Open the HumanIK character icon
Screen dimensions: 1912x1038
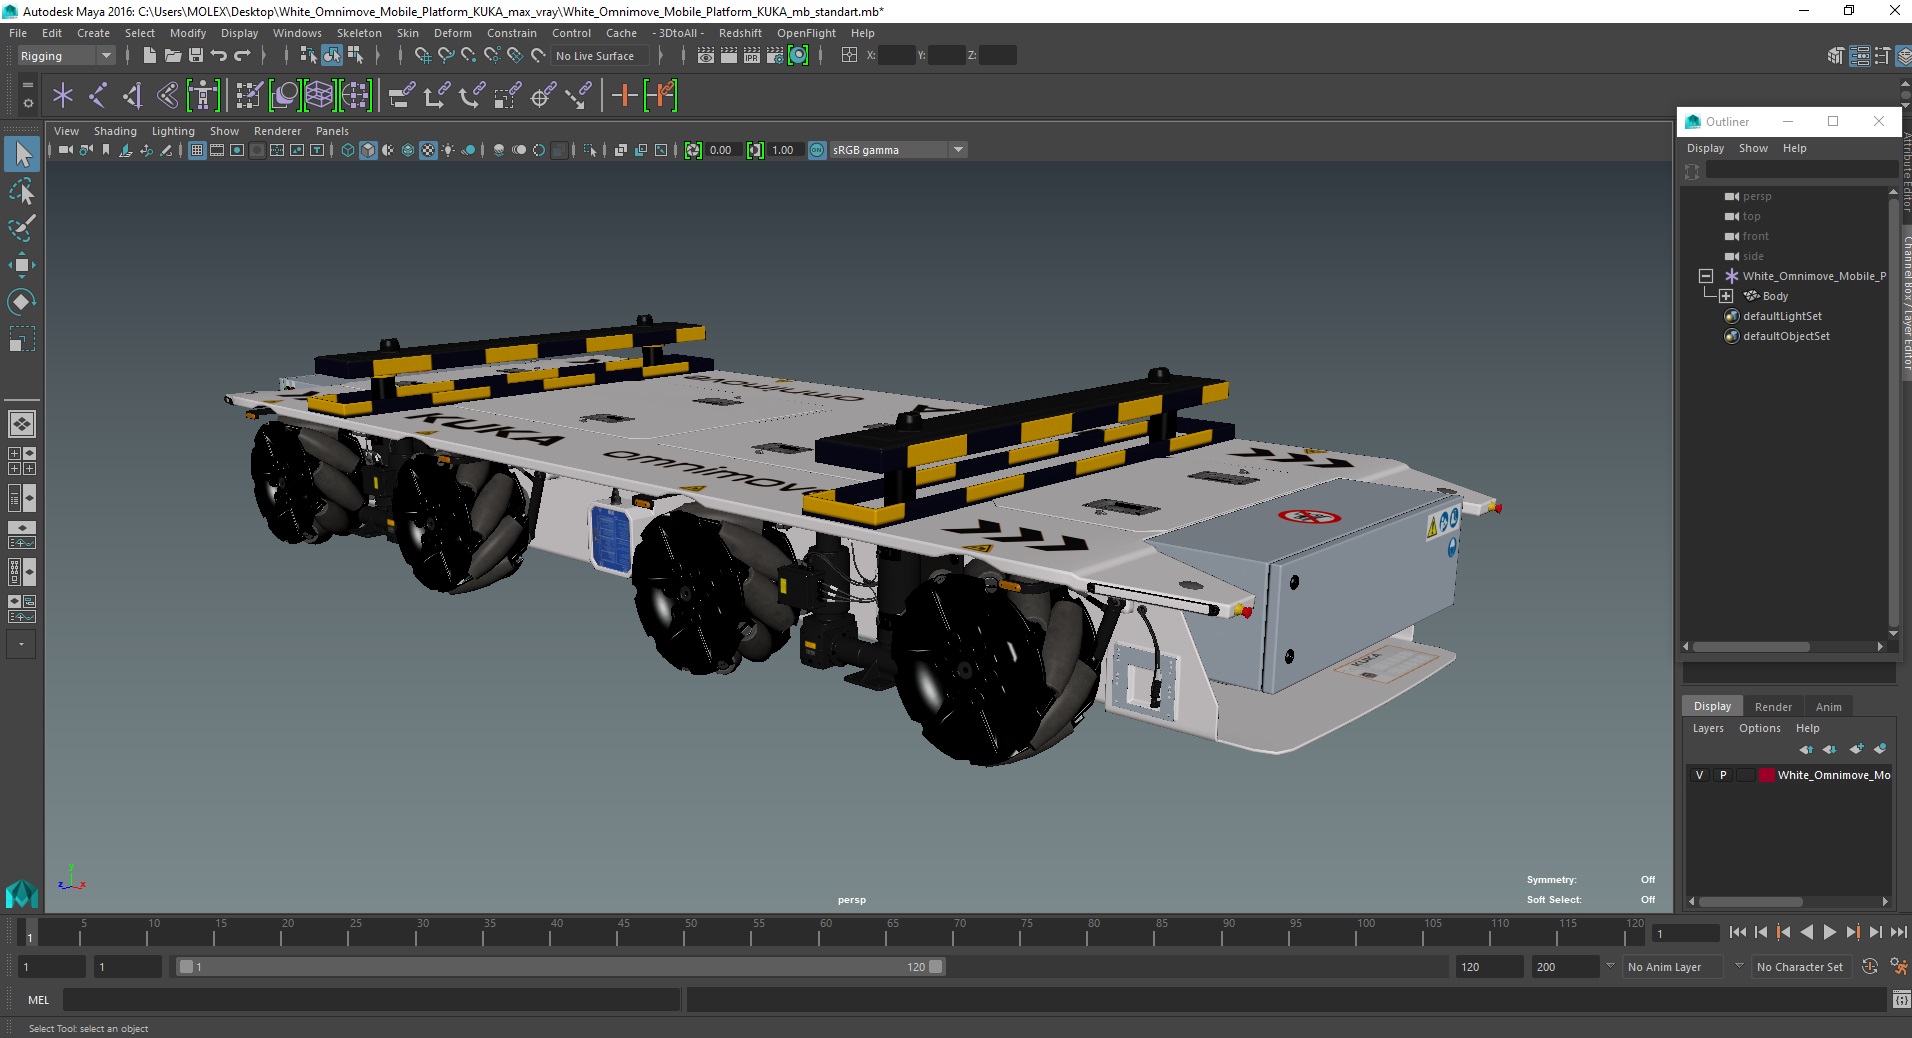click(203, 96)
